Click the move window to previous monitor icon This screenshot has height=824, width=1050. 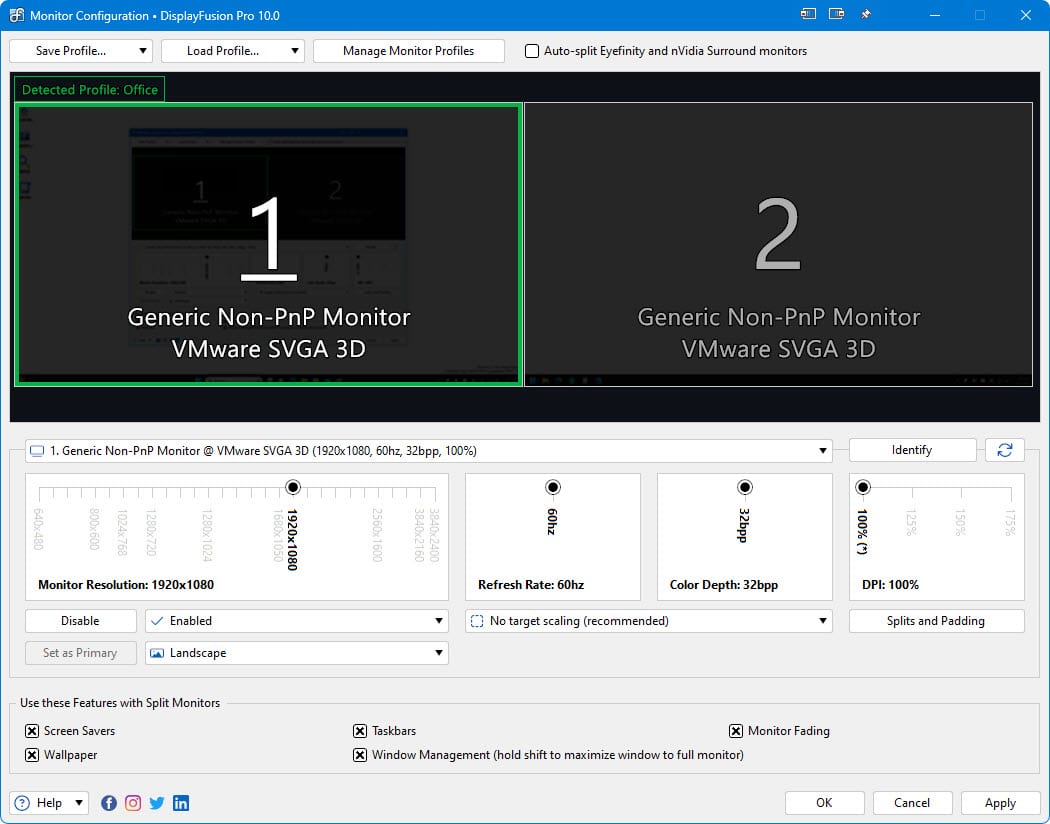[x=808, y=15]
